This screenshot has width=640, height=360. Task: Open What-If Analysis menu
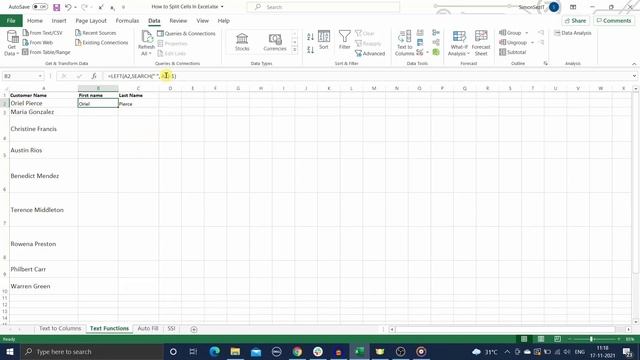[459, 43]
